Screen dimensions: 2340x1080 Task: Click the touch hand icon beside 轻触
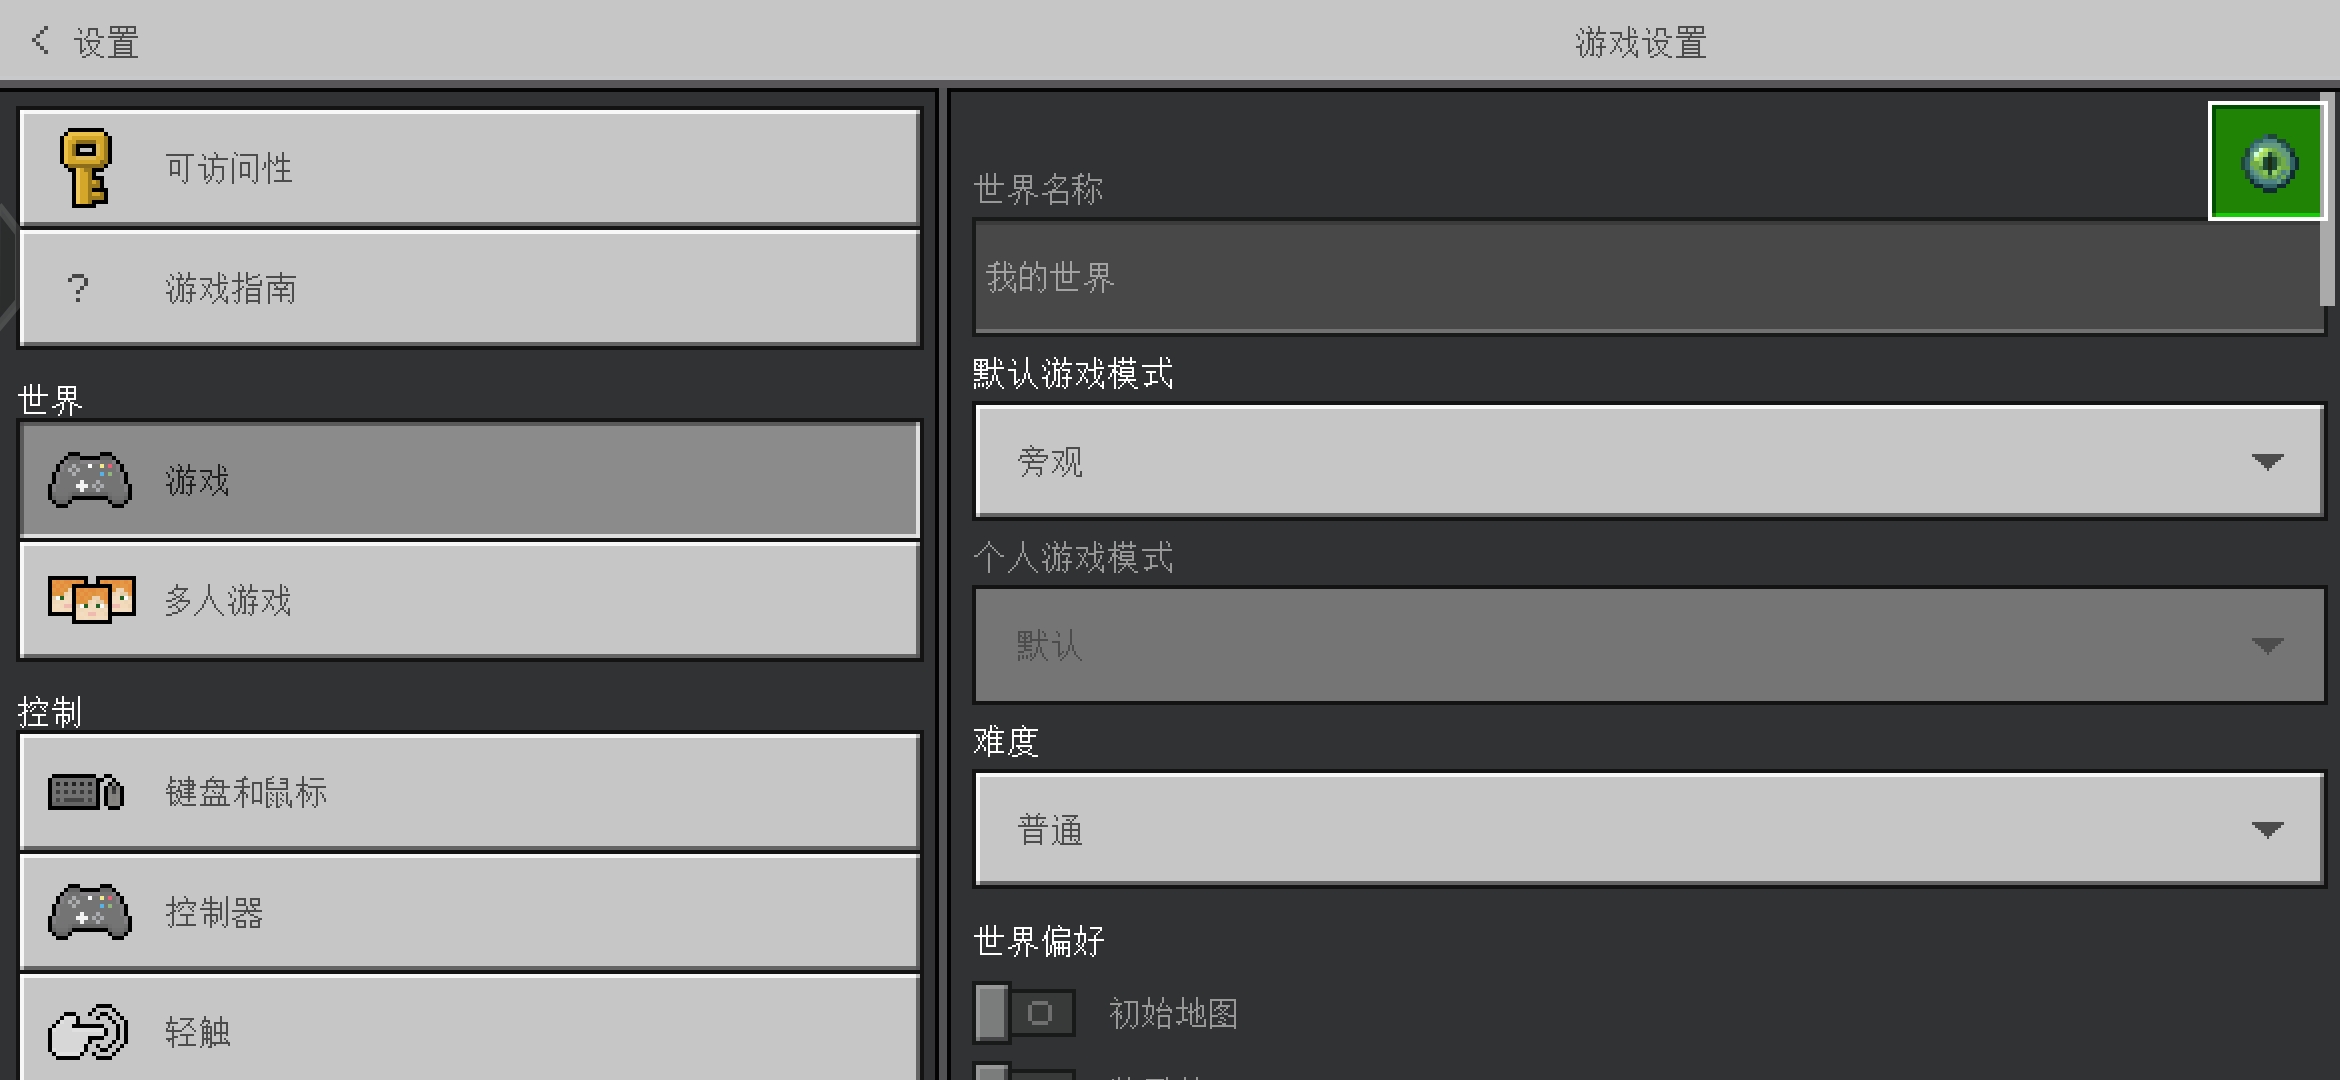pos(88,1032)
